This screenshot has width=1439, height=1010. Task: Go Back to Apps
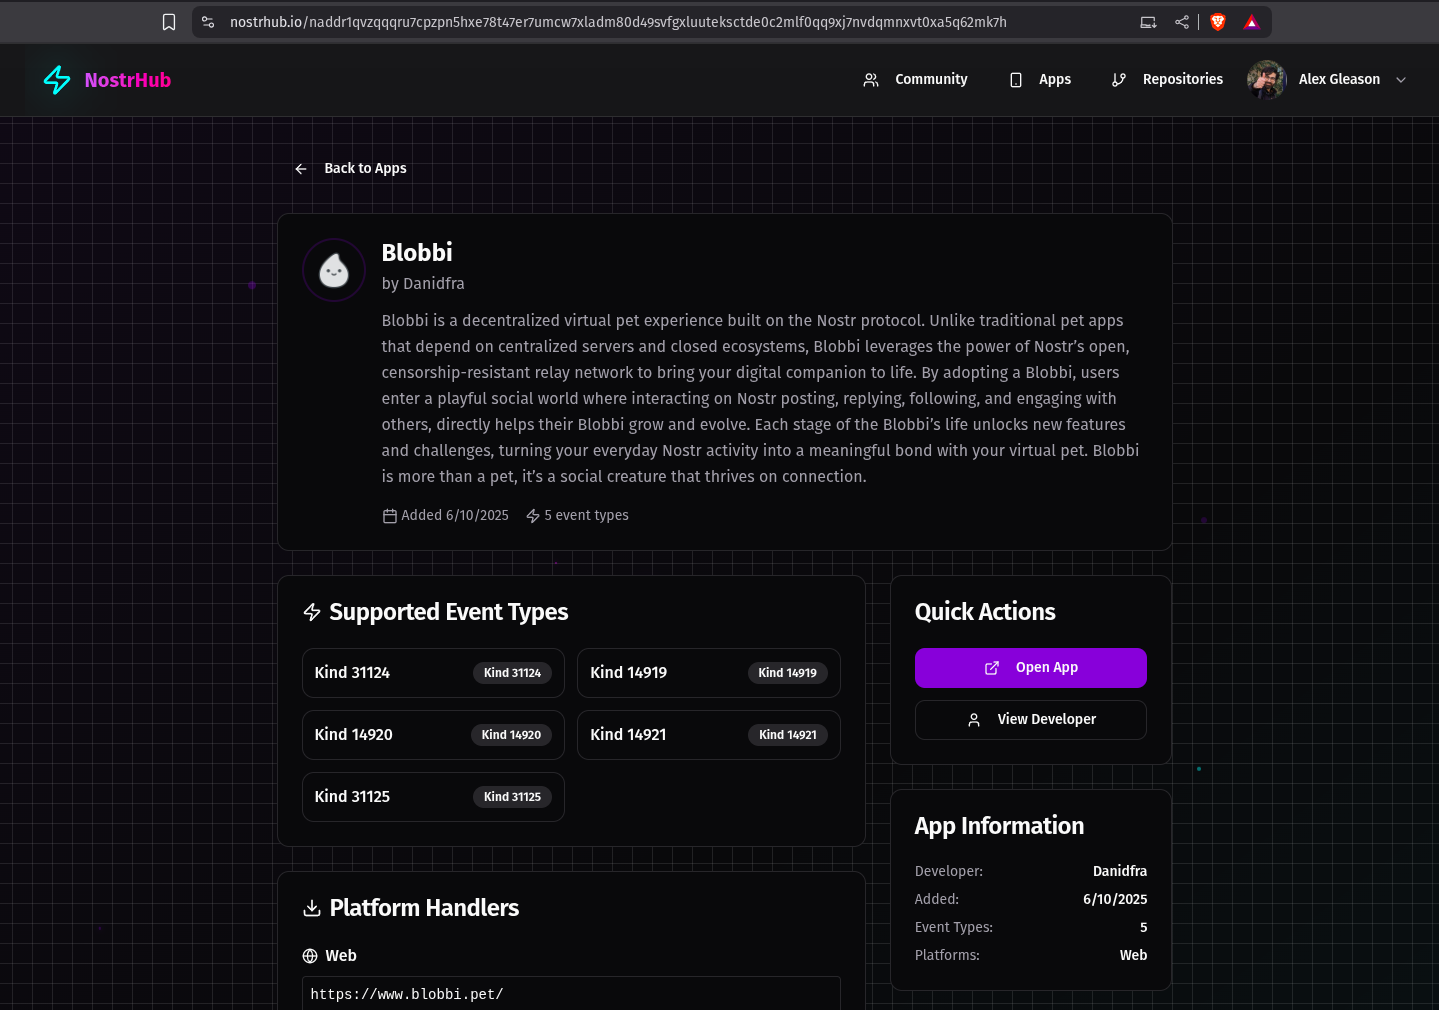pos(351,169)
